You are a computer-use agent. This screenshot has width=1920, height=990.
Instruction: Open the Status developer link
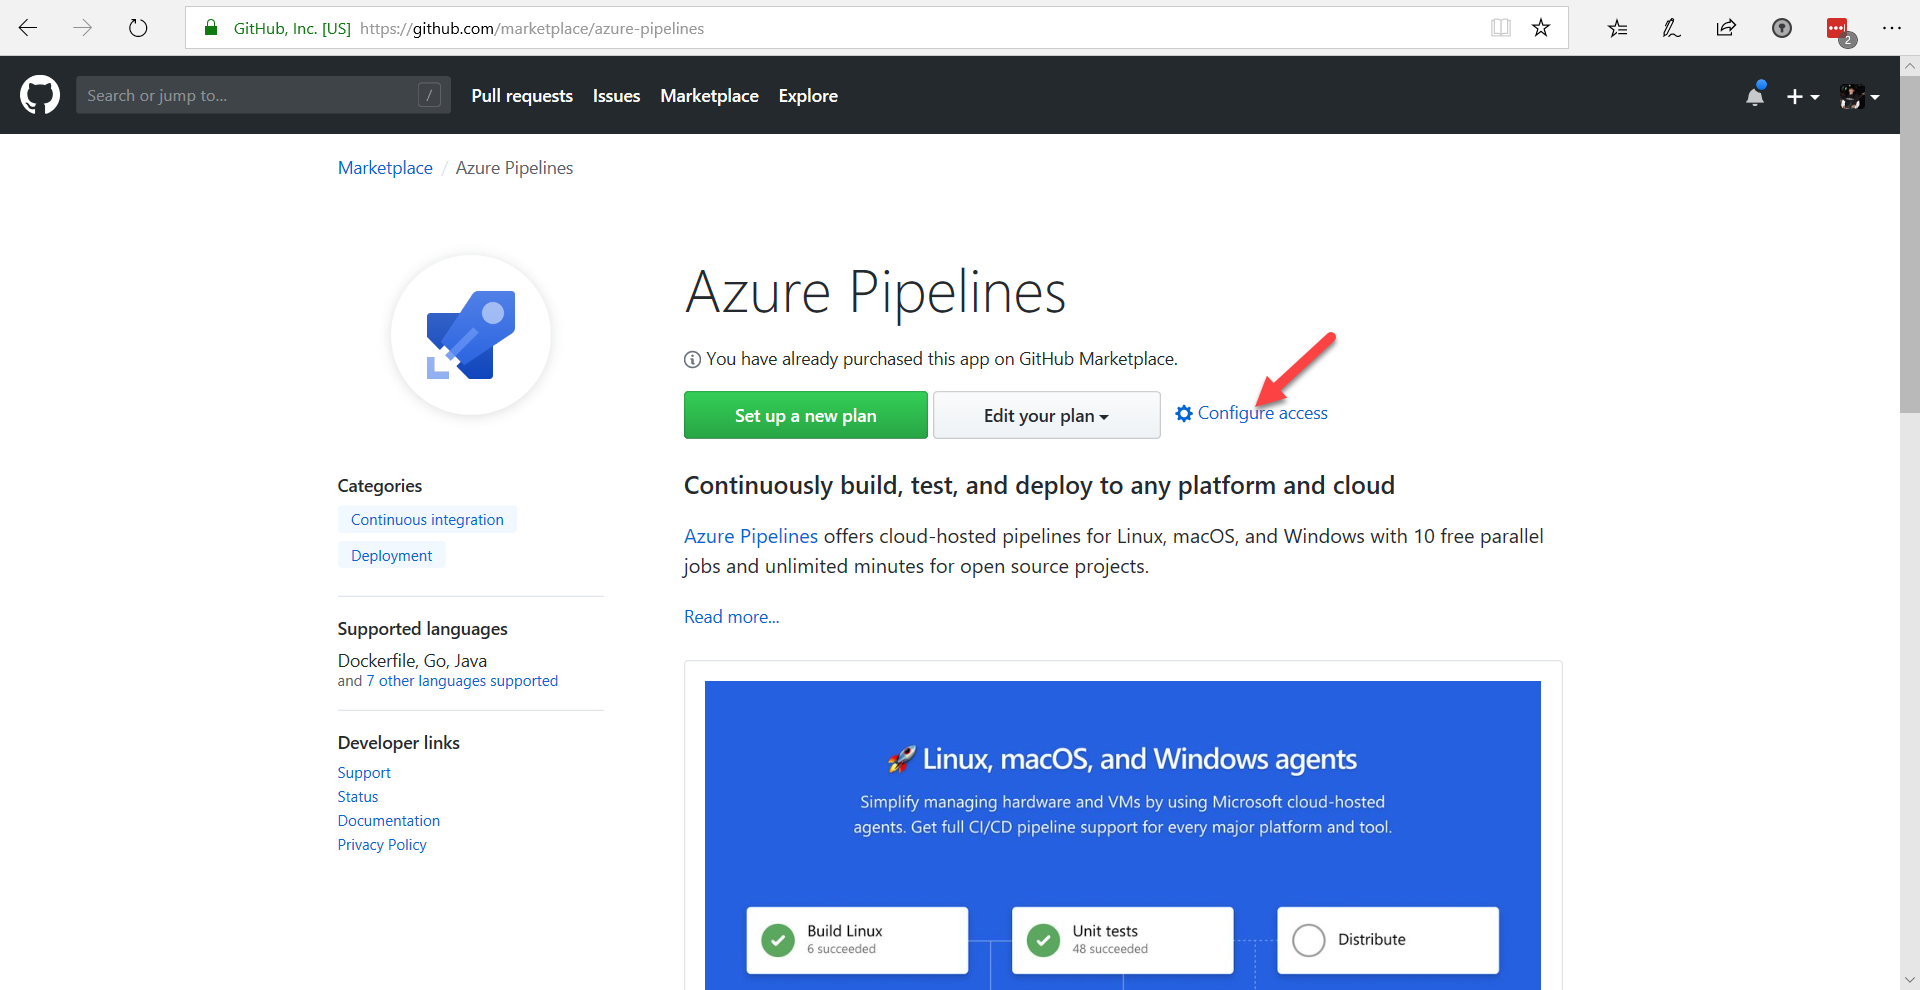(358, 797)
